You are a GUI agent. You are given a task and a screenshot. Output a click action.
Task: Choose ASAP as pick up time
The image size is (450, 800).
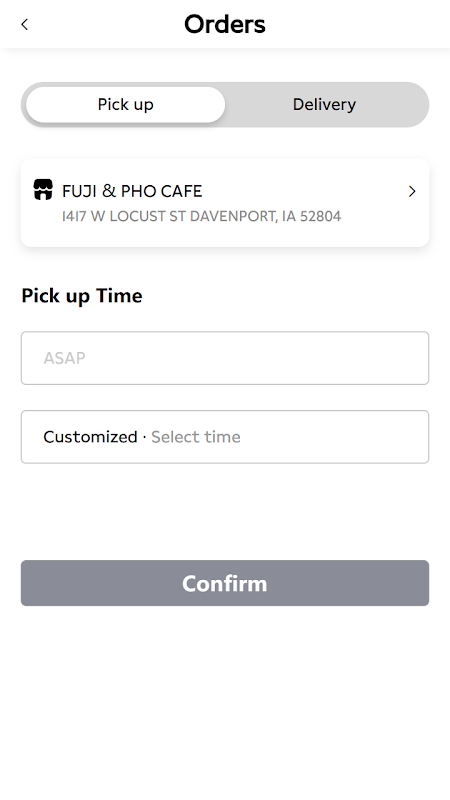click(225, 358)
